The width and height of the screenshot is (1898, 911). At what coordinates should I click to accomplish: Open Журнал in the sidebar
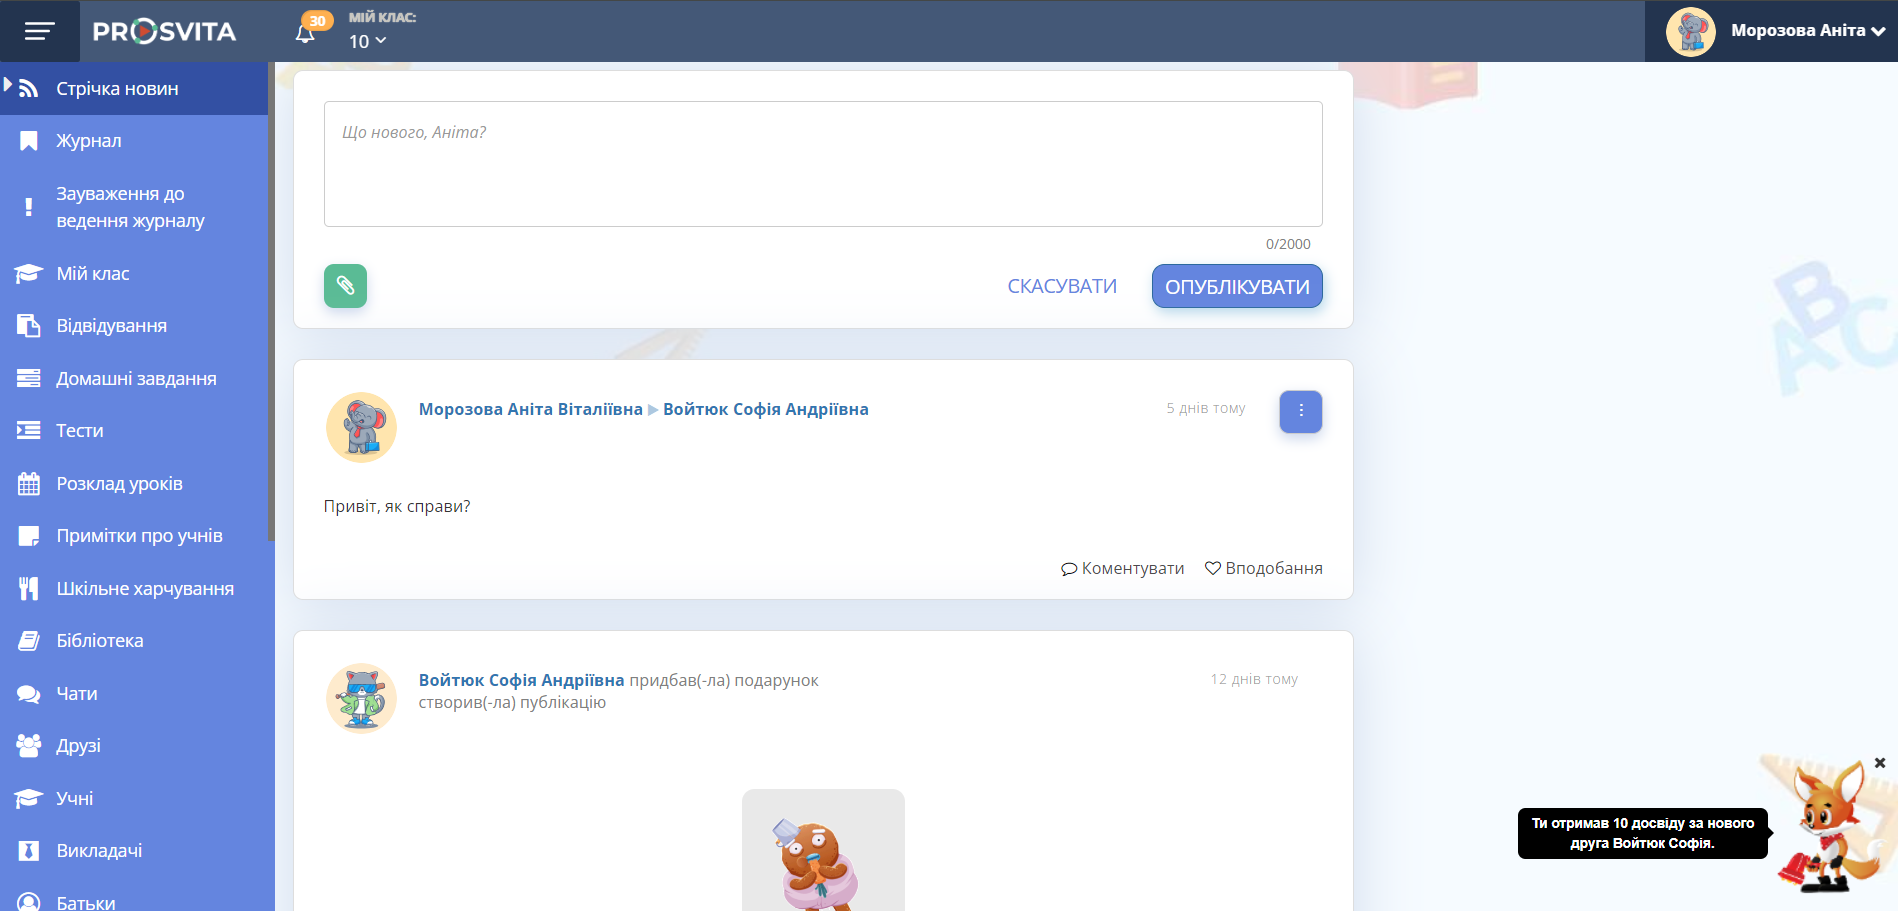pyautogui.click(x=89, y=141)
